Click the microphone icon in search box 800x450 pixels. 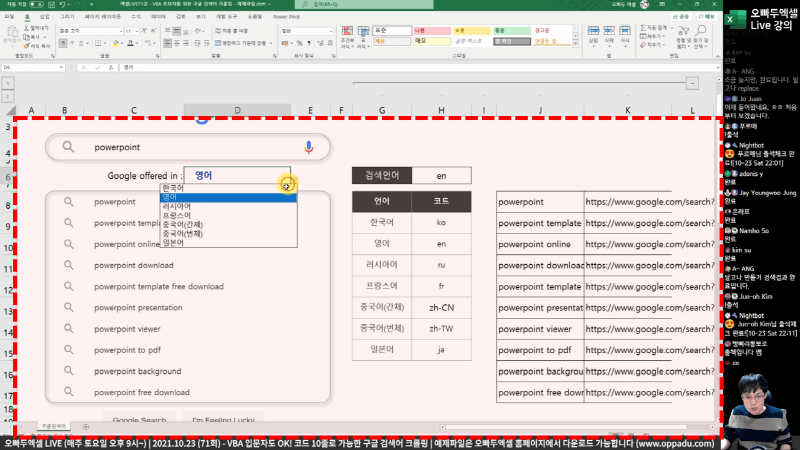[x=309, y=147]
